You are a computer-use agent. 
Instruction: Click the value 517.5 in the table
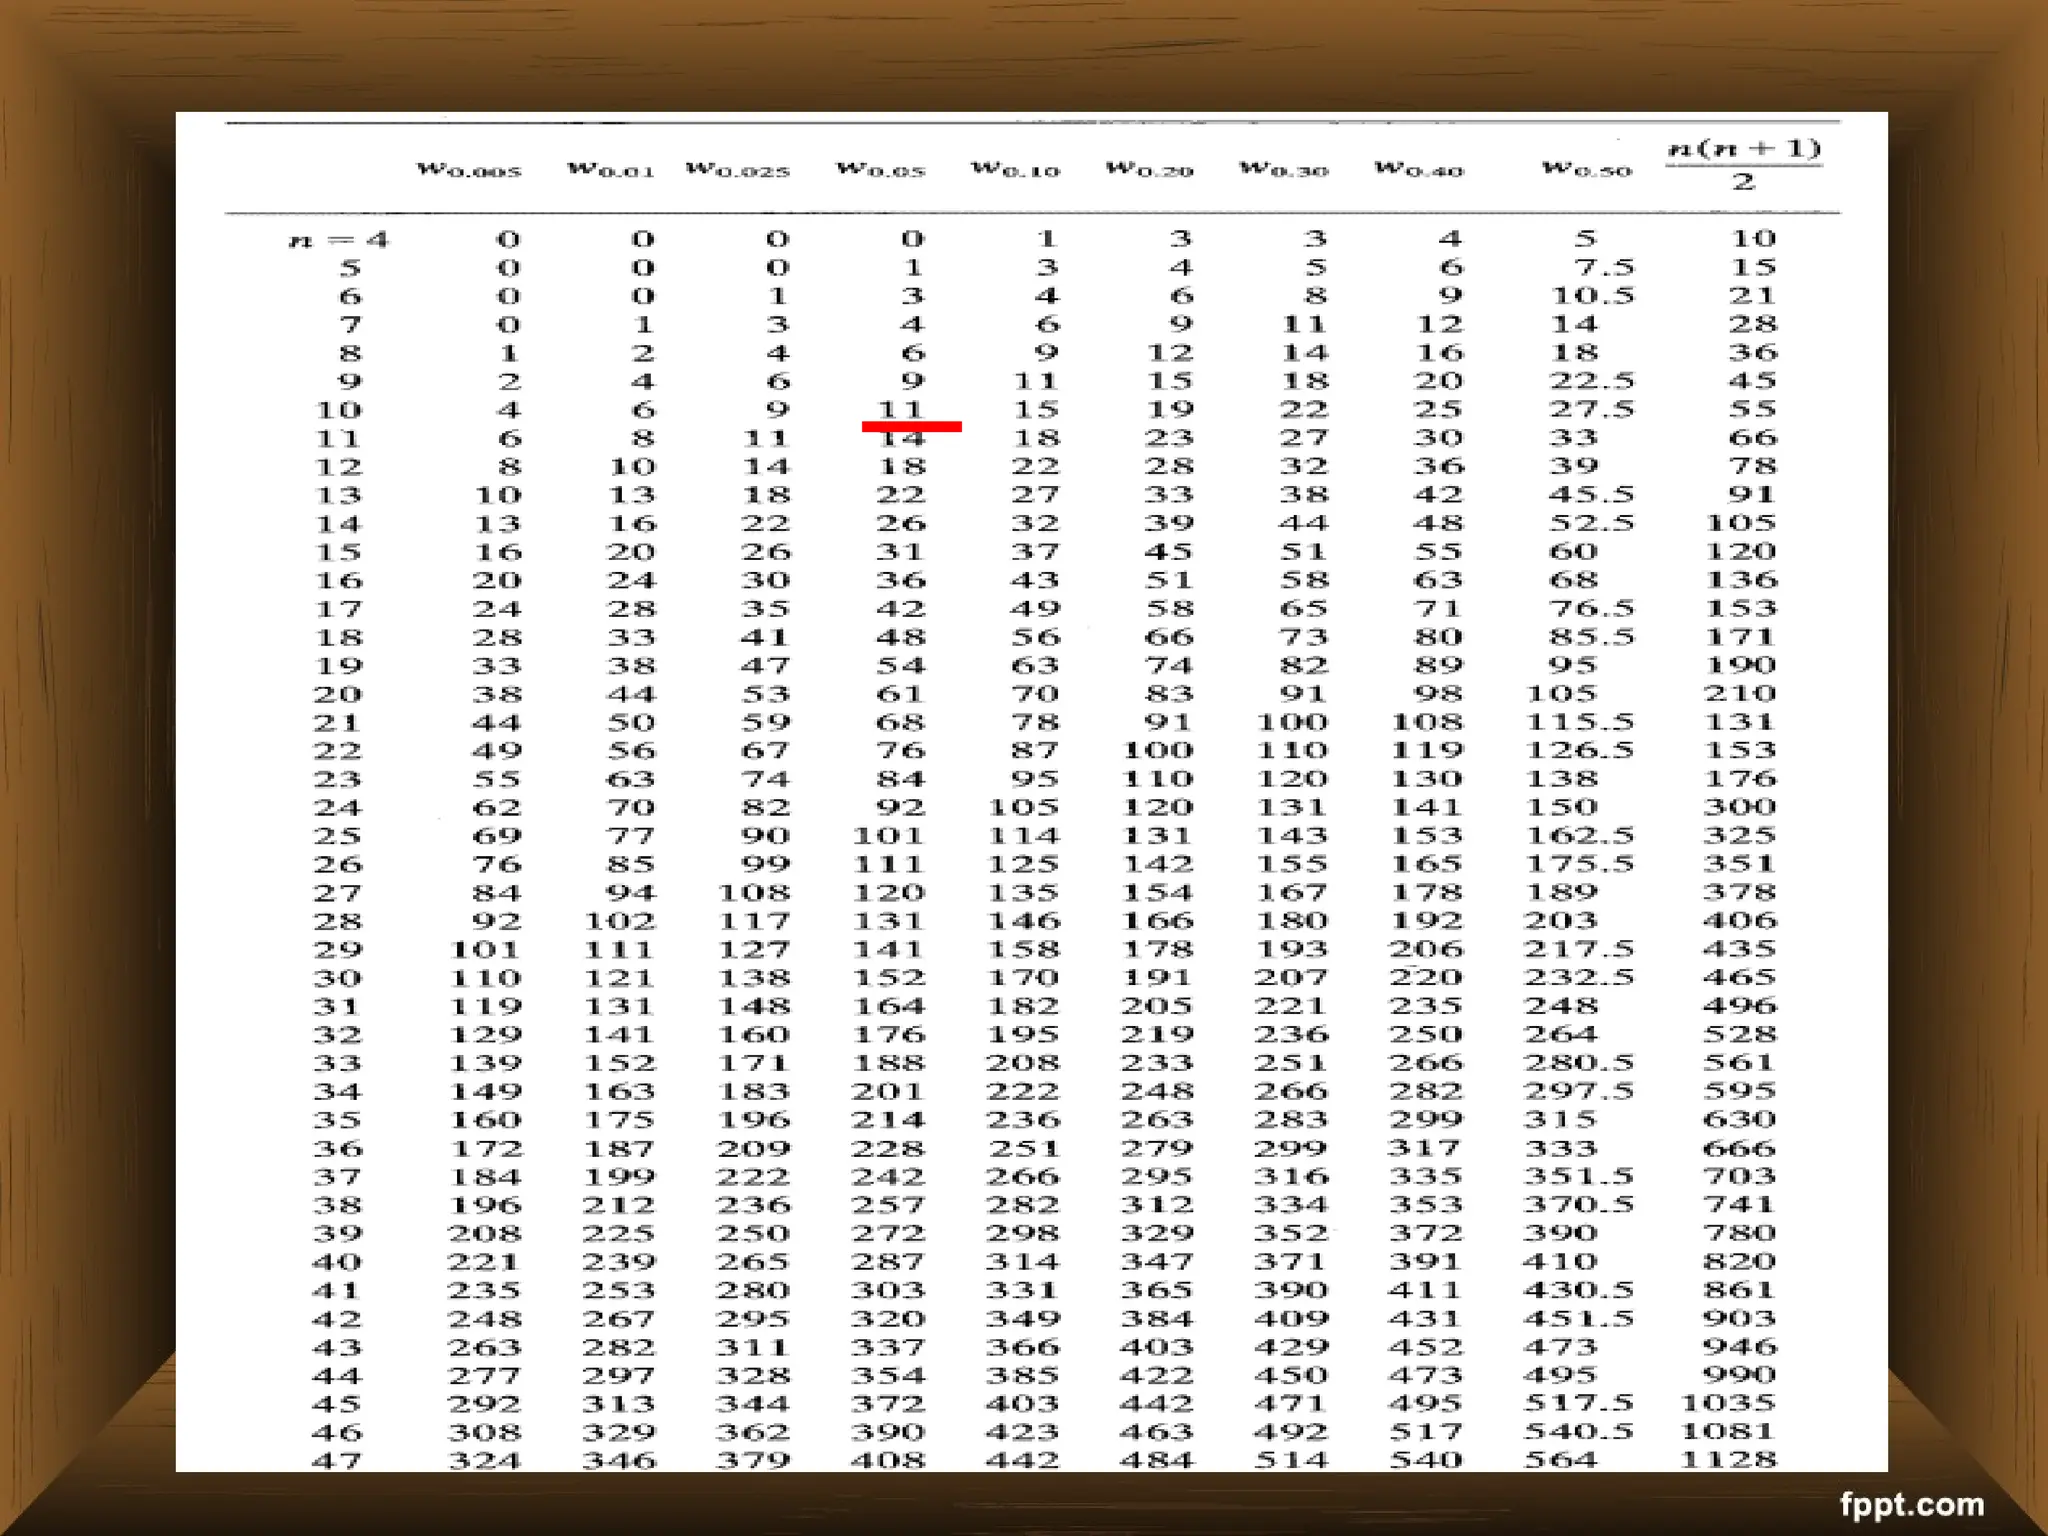tap(1580, 1403)
